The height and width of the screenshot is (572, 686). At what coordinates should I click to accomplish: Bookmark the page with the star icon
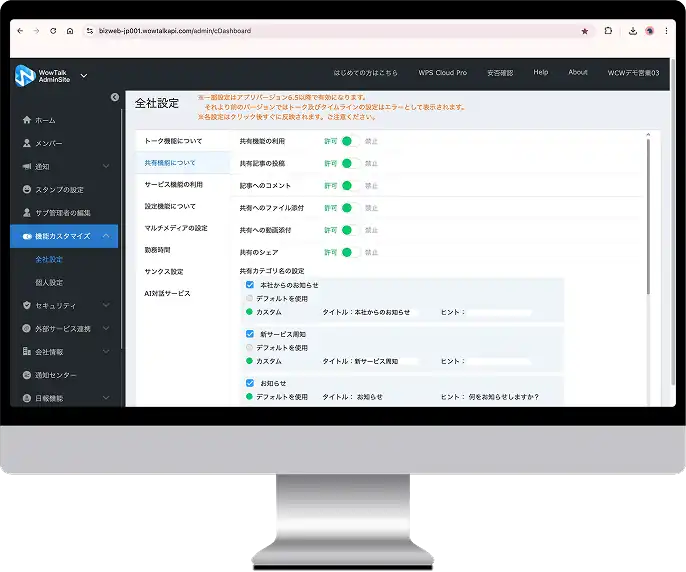584,31
